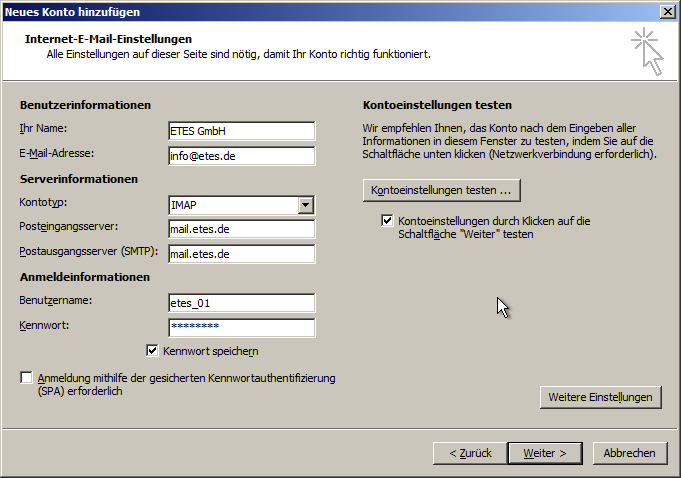Click the 'Kontotyp:' label

click(x=43, y=202)
